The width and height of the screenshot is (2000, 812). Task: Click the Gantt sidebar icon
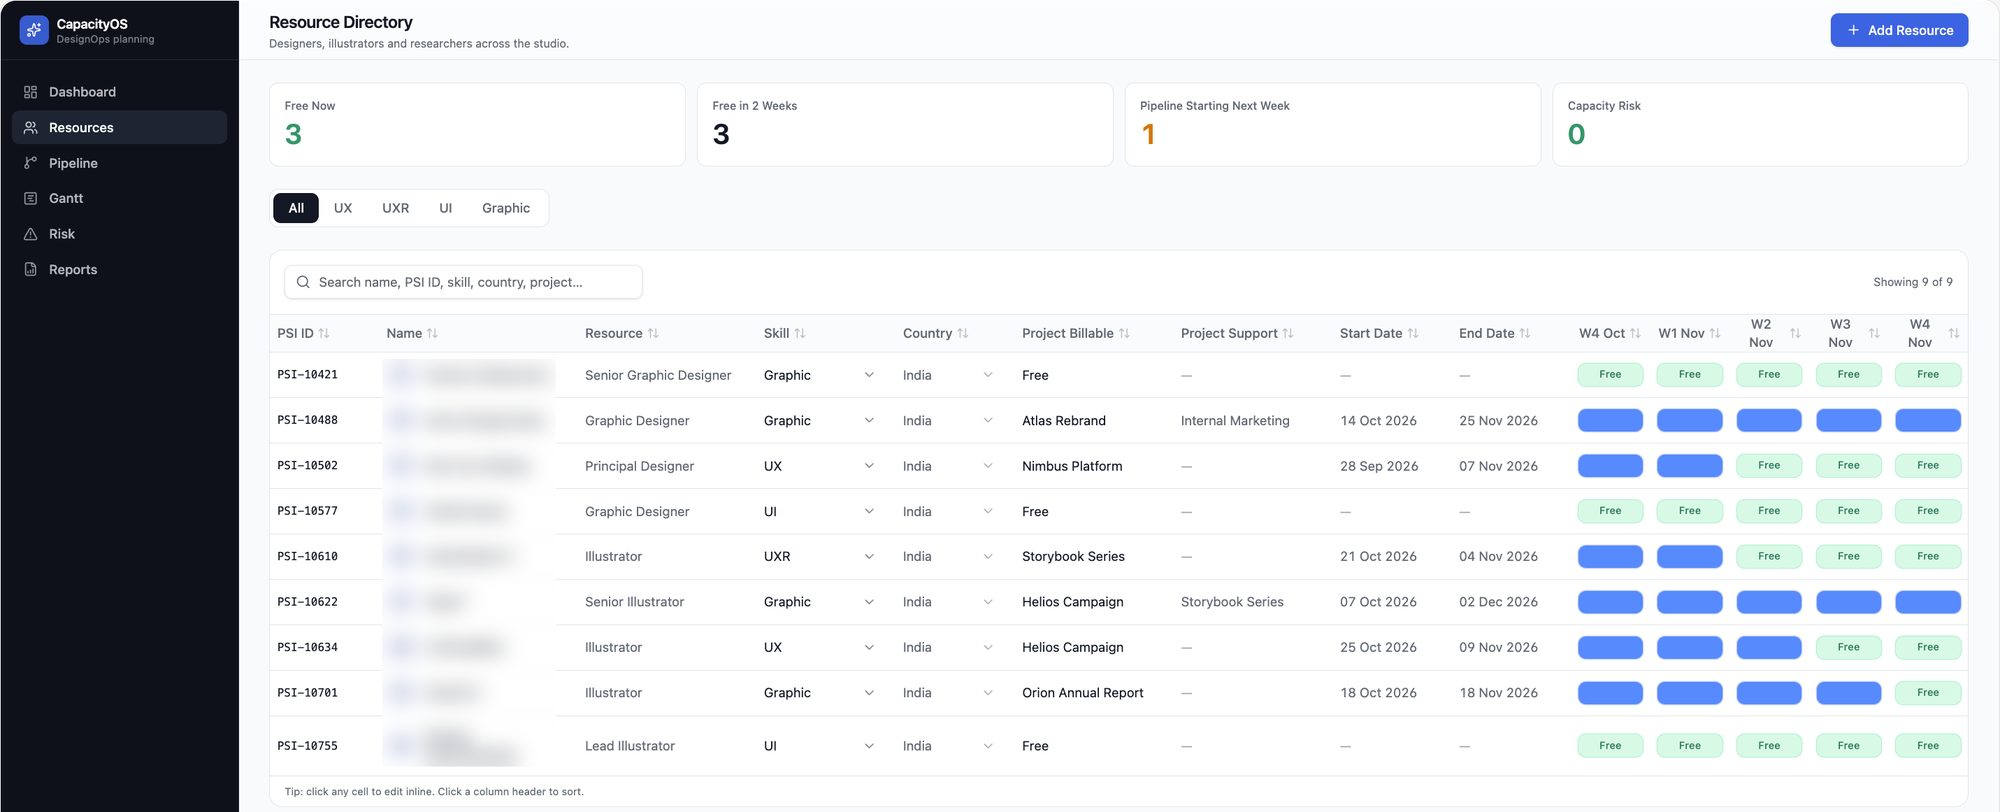[30, 198]
